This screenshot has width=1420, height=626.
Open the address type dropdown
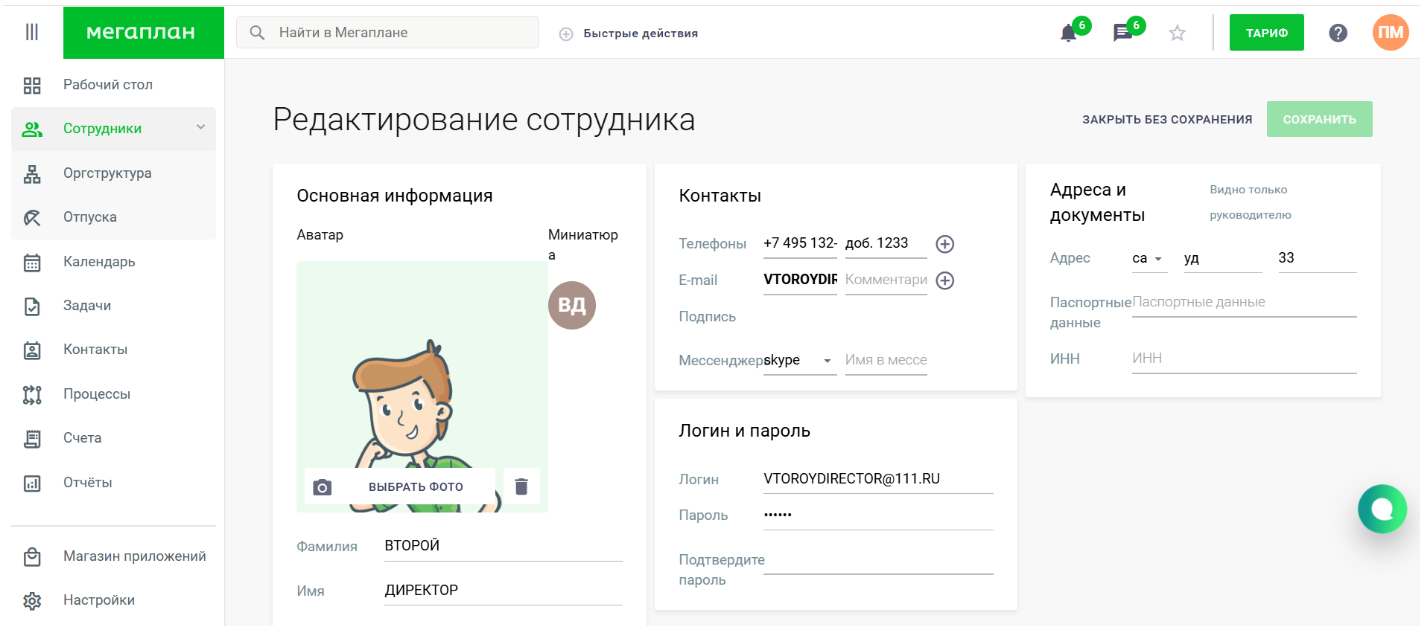(1149, 259)
